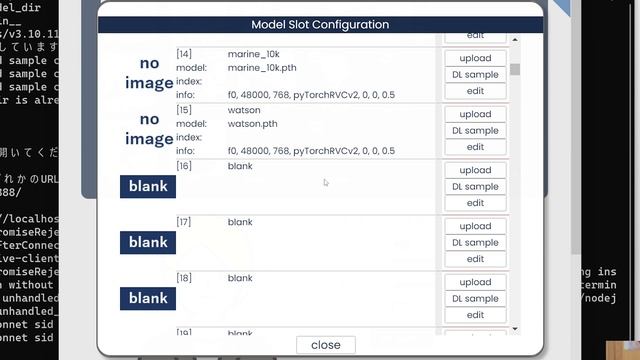
Task: Download sample into blank slot 18
Action: coord(475,298)
